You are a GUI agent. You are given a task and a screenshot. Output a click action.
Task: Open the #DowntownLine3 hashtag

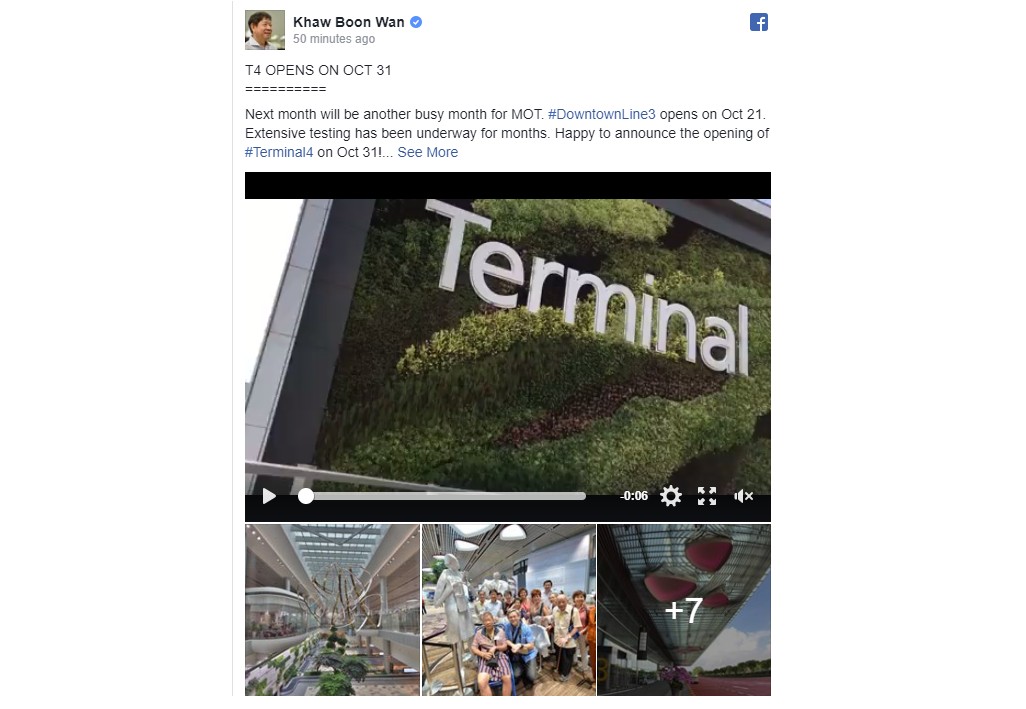coord(601,114)
